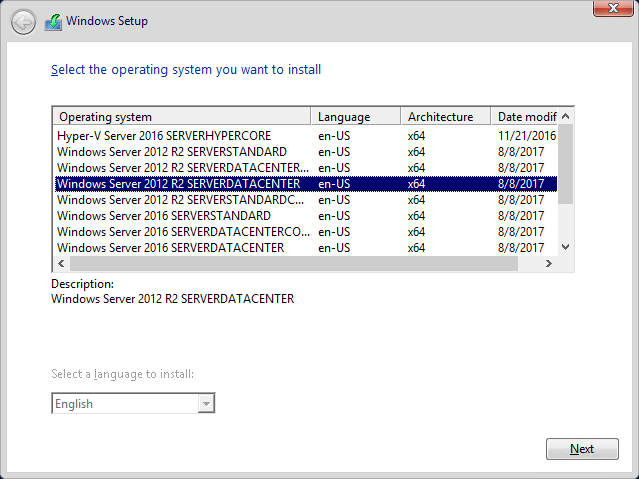Image resolution: width=639 pixels, height=479 pixels.
Task: Click horizontal scroll left arrow
Action: pyautogui.click(x=62, y=263)
